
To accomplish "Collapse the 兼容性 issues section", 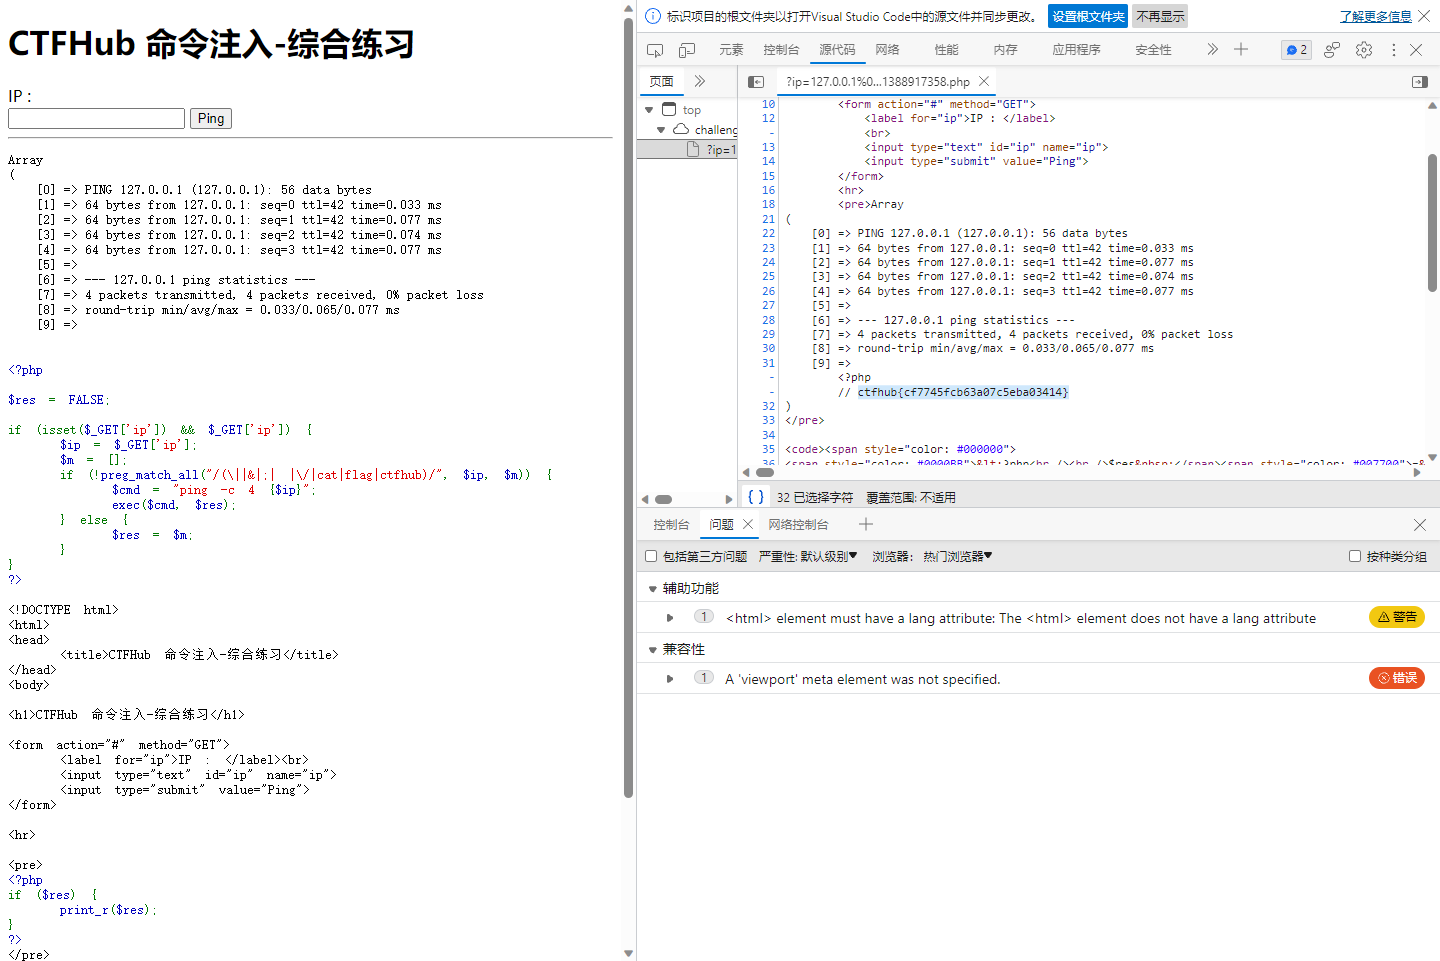I will coord(653,650).
